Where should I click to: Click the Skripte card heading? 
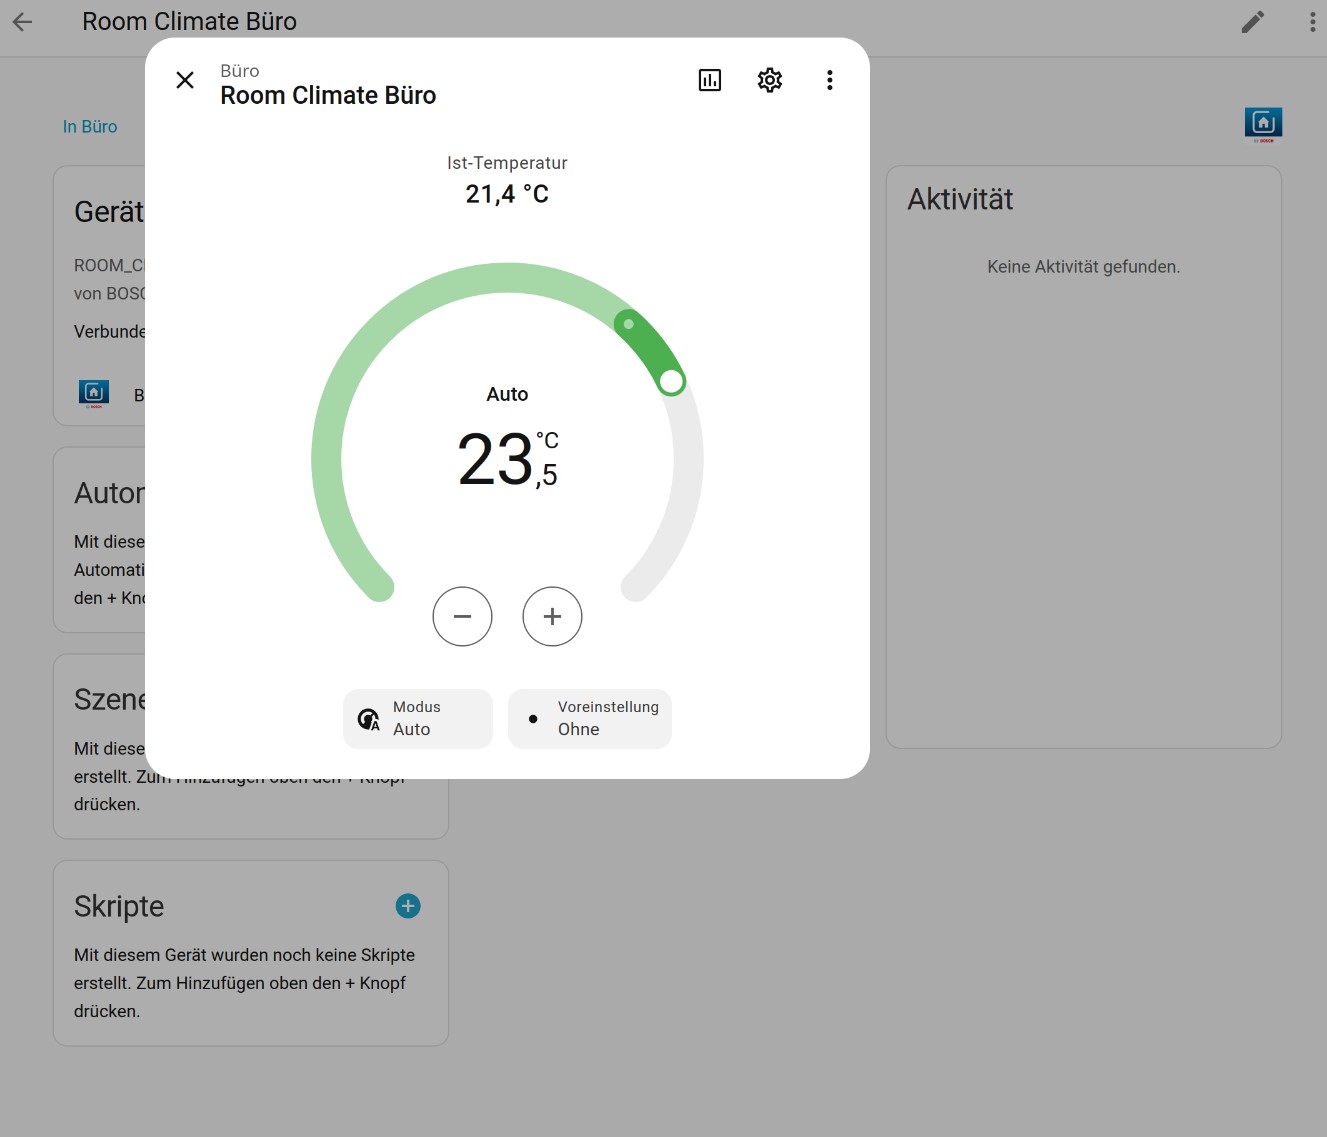coord(119,906)
